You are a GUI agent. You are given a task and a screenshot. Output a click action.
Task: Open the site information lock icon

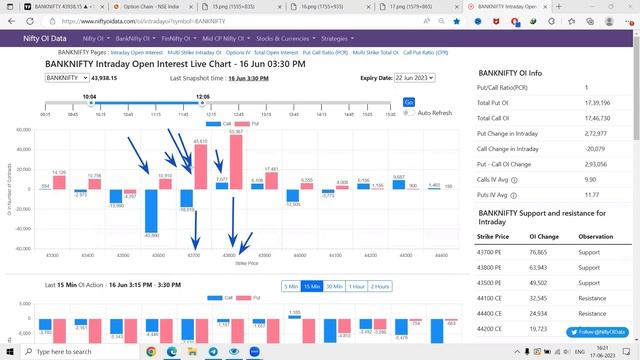52,21
